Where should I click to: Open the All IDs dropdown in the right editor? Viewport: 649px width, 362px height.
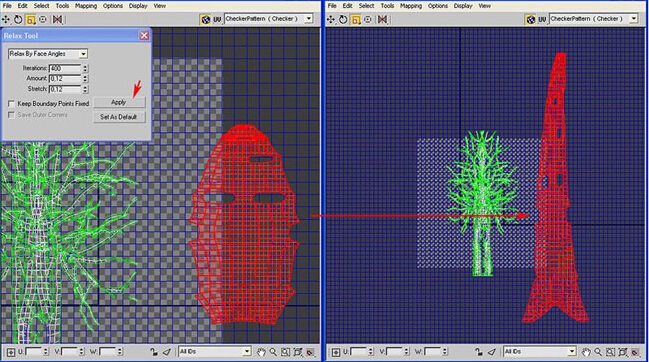(x=540, y=352)
